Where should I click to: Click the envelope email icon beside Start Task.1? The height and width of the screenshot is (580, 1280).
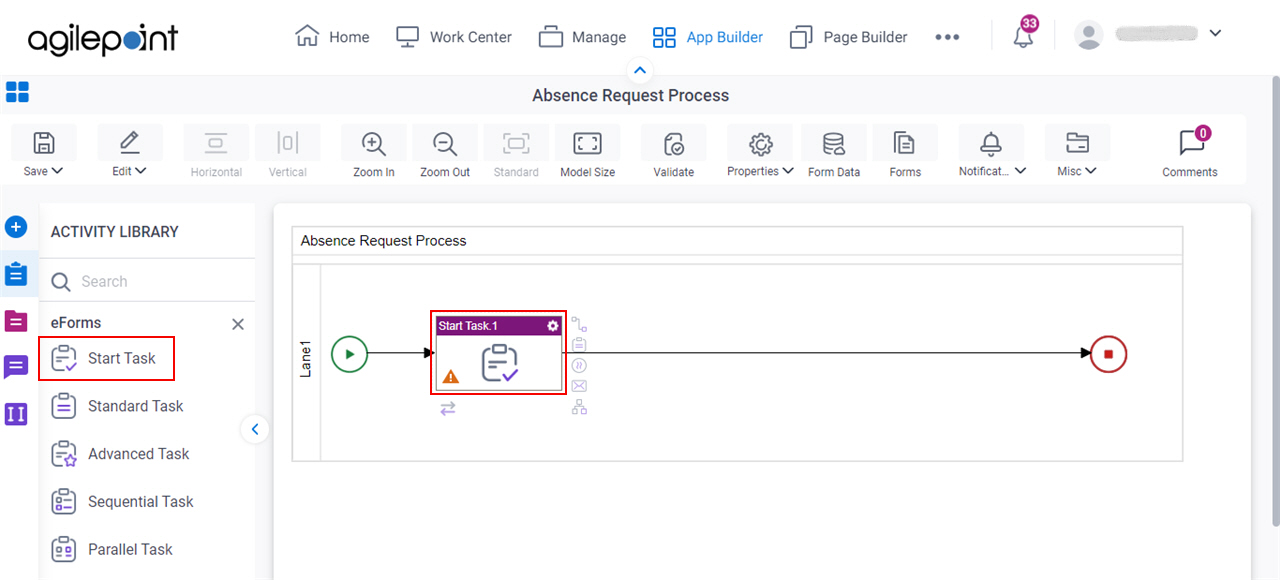(579, 386)
